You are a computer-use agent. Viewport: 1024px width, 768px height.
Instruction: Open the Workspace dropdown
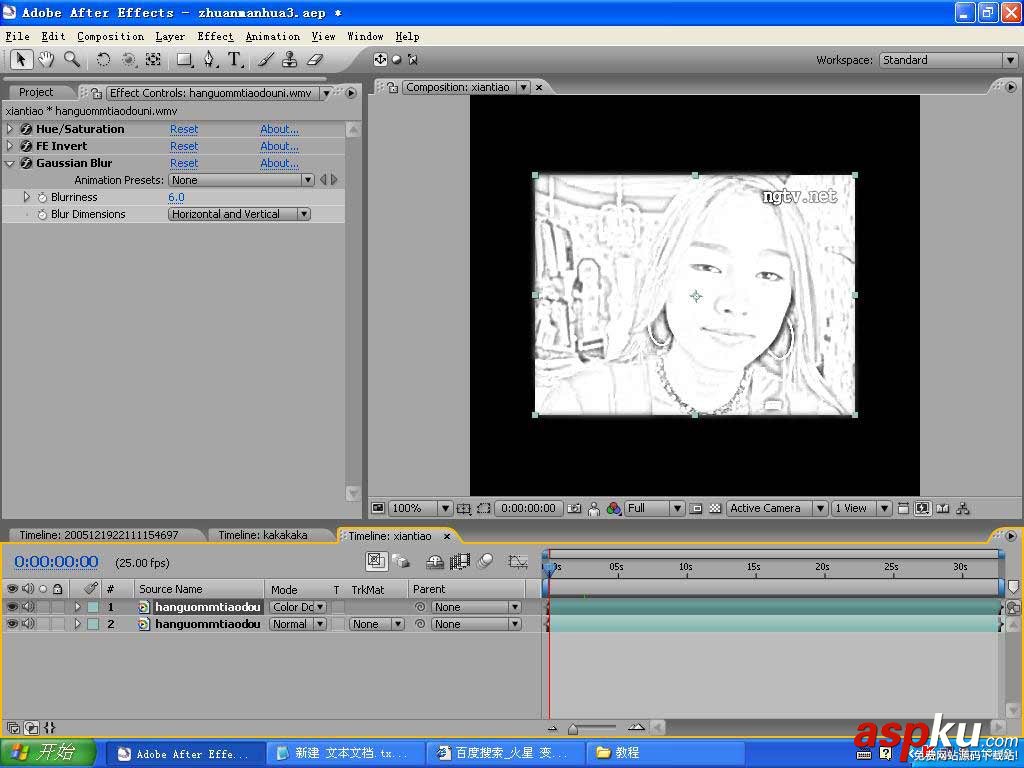click(x=948, y=60)
